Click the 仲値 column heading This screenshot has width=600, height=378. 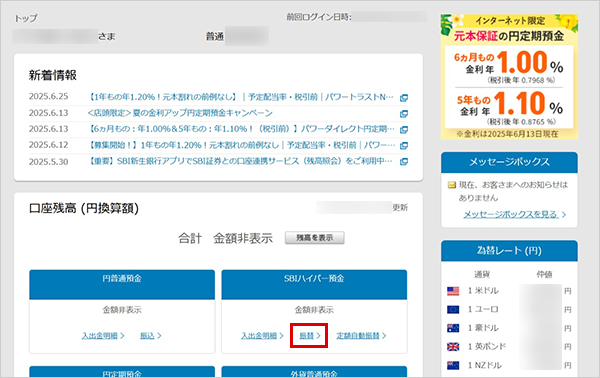coord(544,275)
